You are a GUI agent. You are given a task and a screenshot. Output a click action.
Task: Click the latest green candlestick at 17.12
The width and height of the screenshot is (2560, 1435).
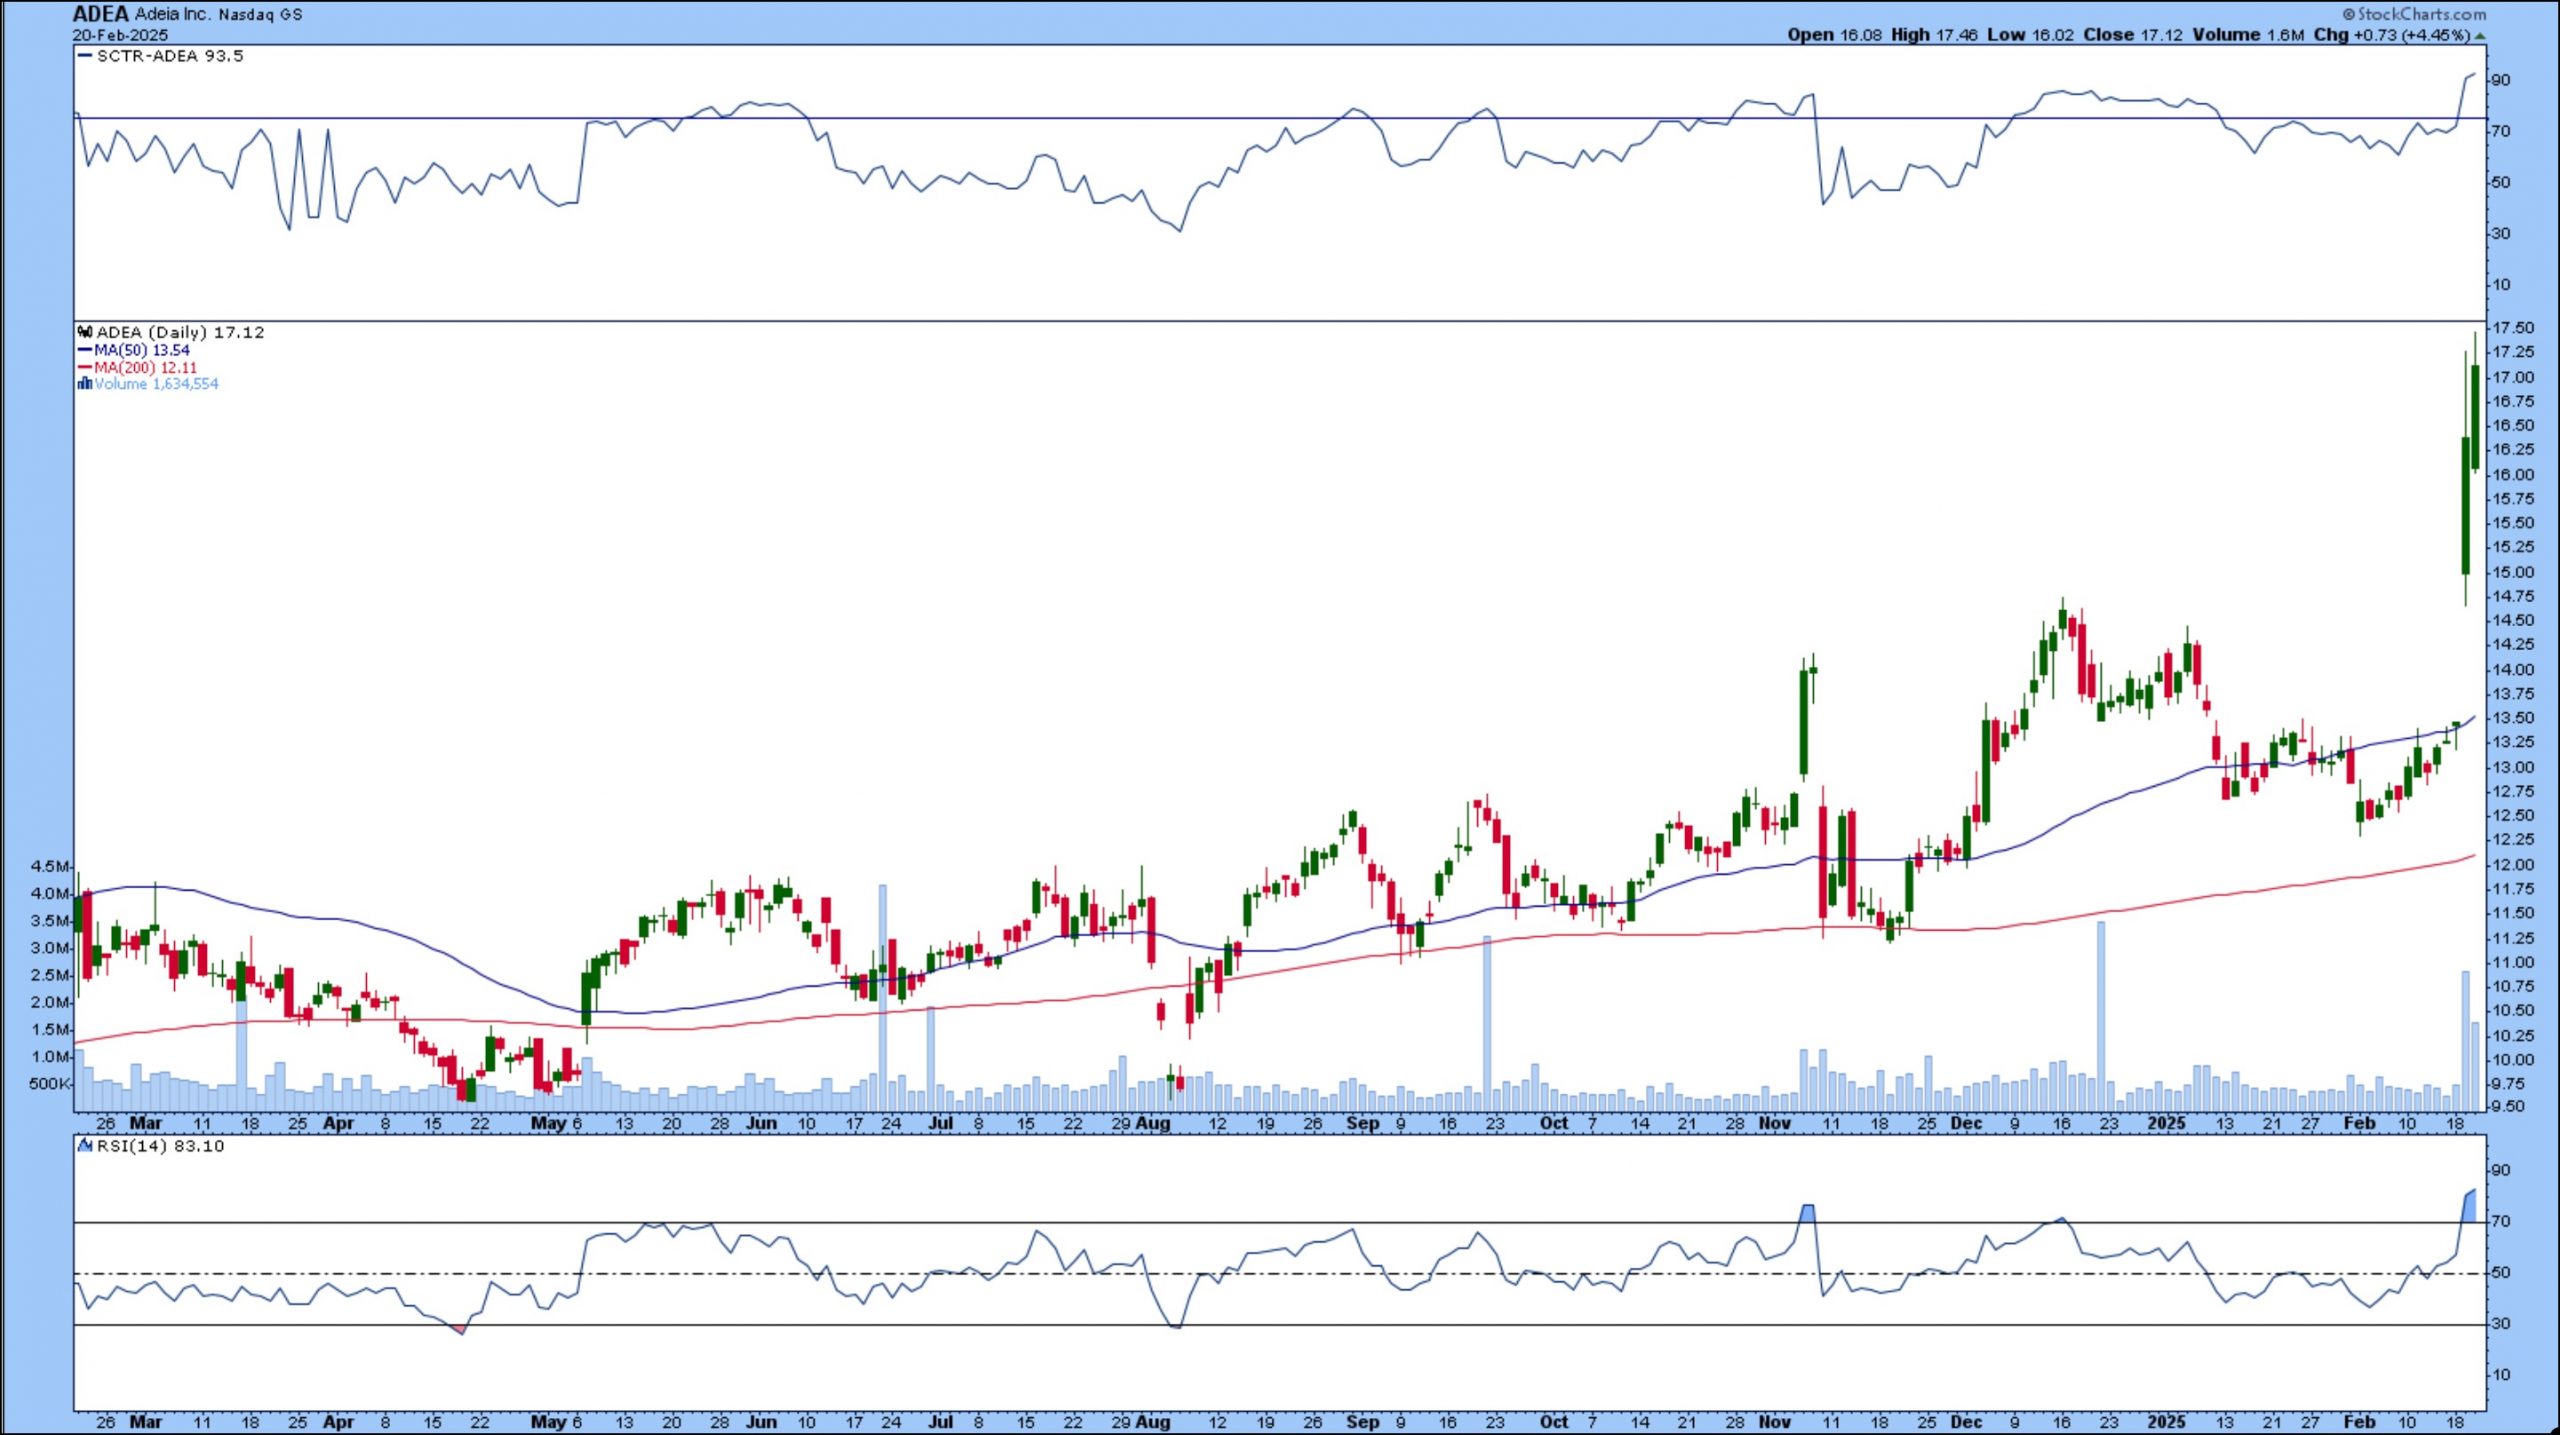tap(2475, 418)
